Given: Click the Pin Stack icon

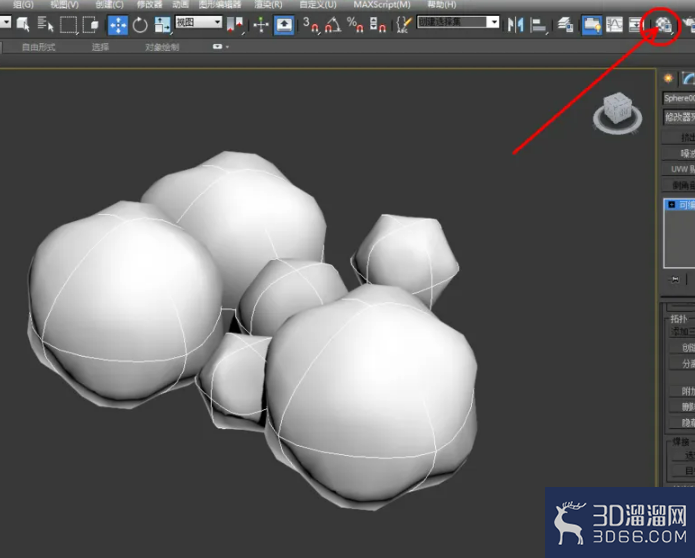Looking at the screenshot, I should click(675, 279).
